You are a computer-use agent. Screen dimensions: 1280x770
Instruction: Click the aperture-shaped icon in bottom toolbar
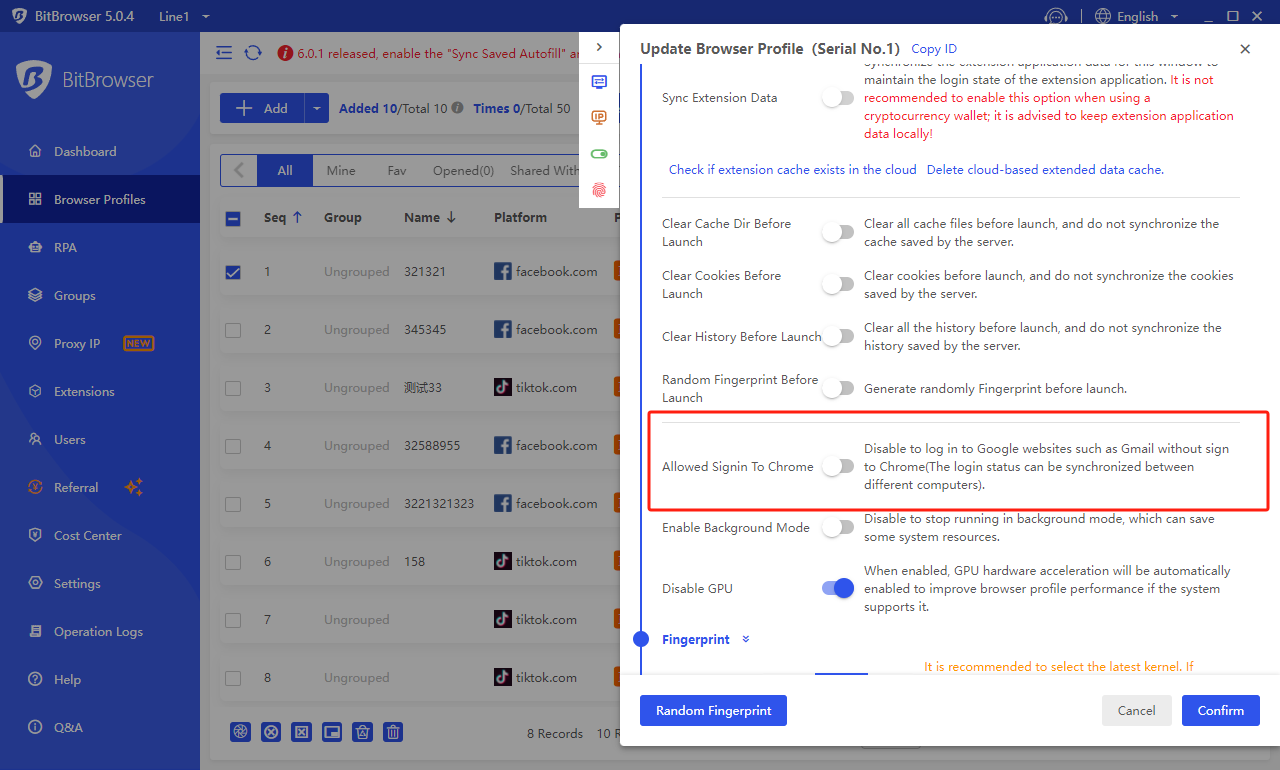[x=240, y=732]
